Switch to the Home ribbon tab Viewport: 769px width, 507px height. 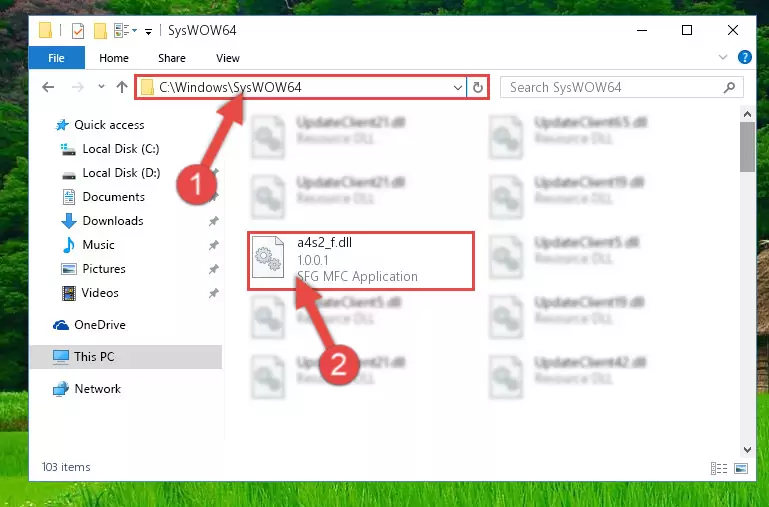(114, 58)
